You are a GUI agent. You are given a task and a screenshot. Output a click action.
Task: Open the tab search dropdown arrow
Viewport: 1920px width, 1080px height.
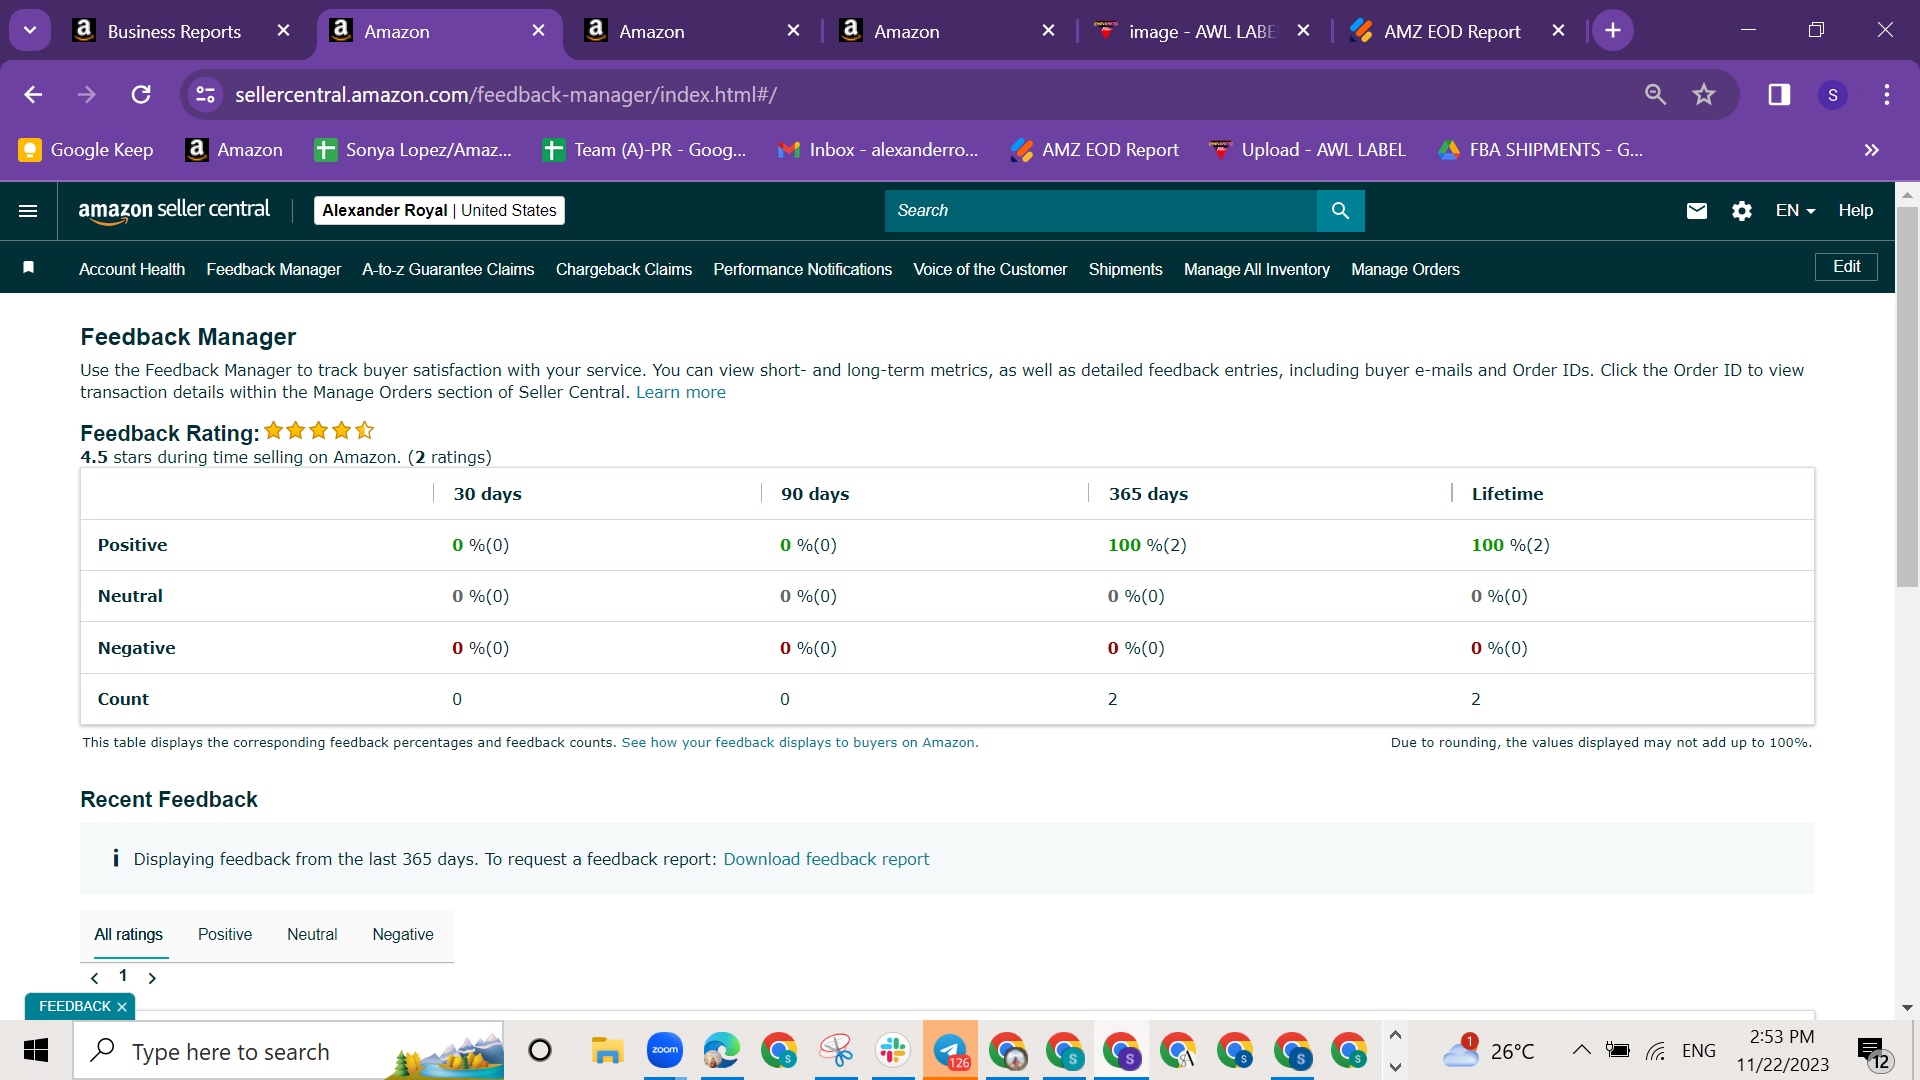[30, 31]
